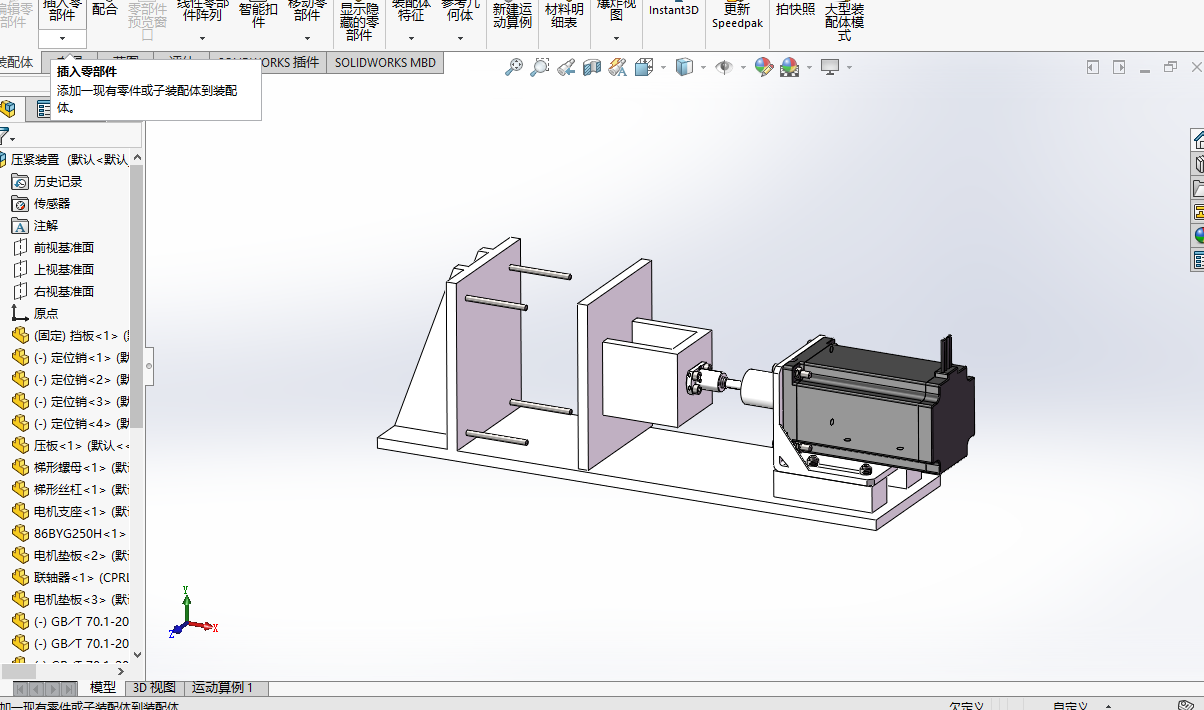Expand the View Settings monitor dropdown
Viewport: 1204px width, 710px height.
[x=849, y=68]
